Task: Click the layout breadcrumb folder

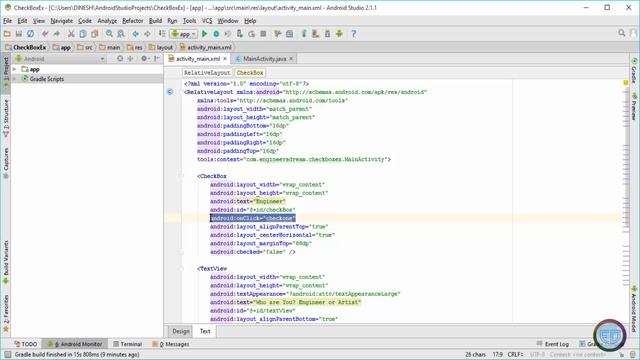Action: 161,47
